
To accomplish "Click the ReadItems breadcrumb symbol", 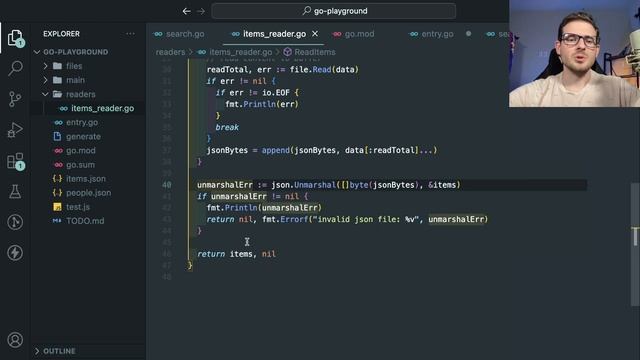I will pos(315,52).
